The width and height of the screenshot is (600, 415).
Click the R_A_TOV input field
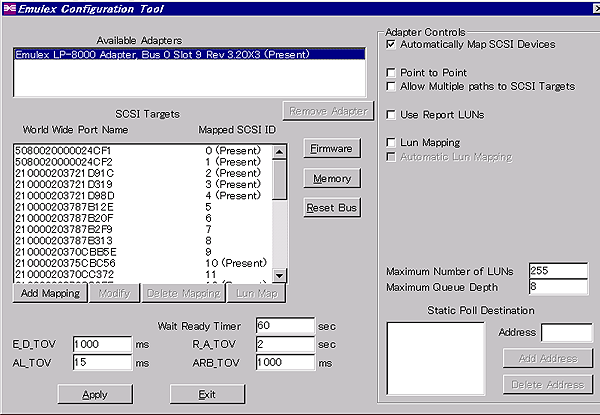[285, 344]
